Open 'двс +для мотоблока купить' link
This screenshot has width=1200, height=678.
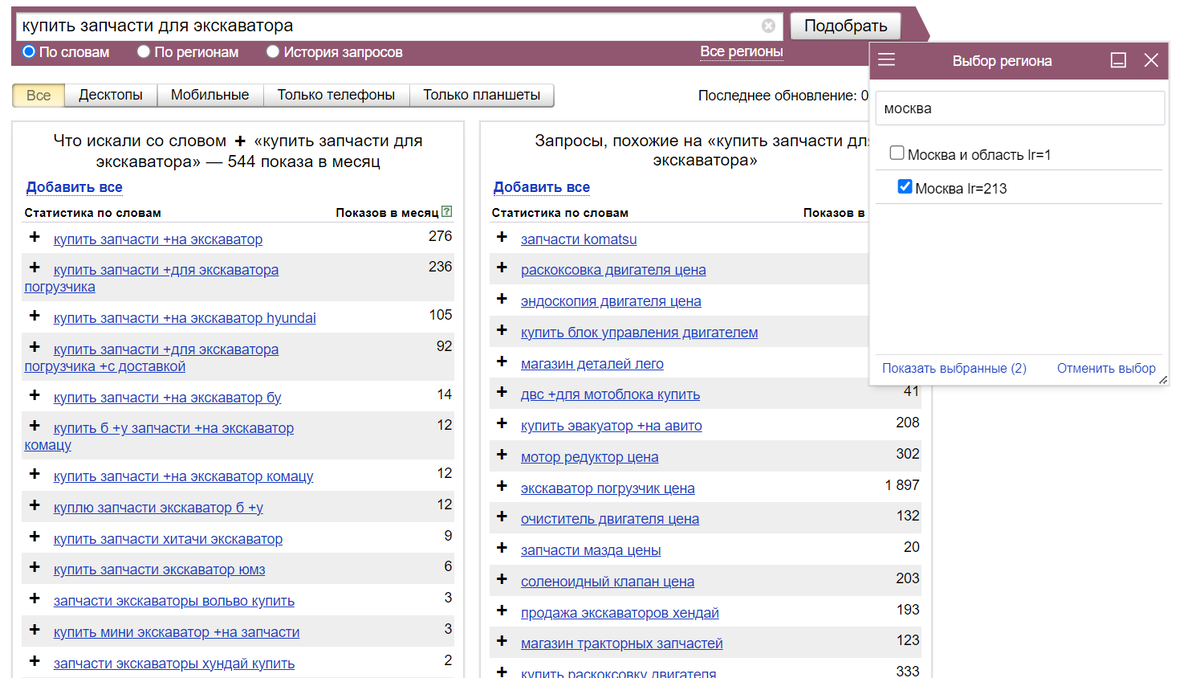[x=610, y=394]
